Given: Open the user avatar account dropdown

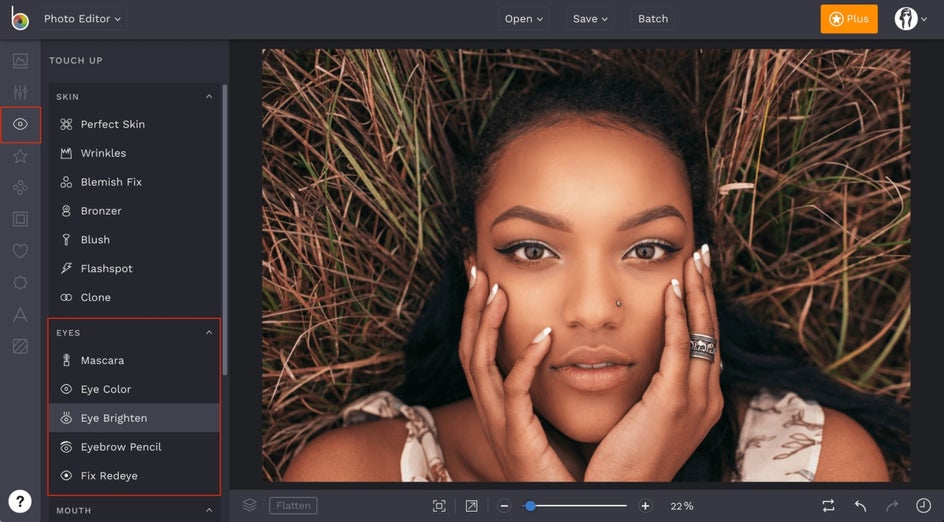Looking at the screenshot, I should pos(910,19).
